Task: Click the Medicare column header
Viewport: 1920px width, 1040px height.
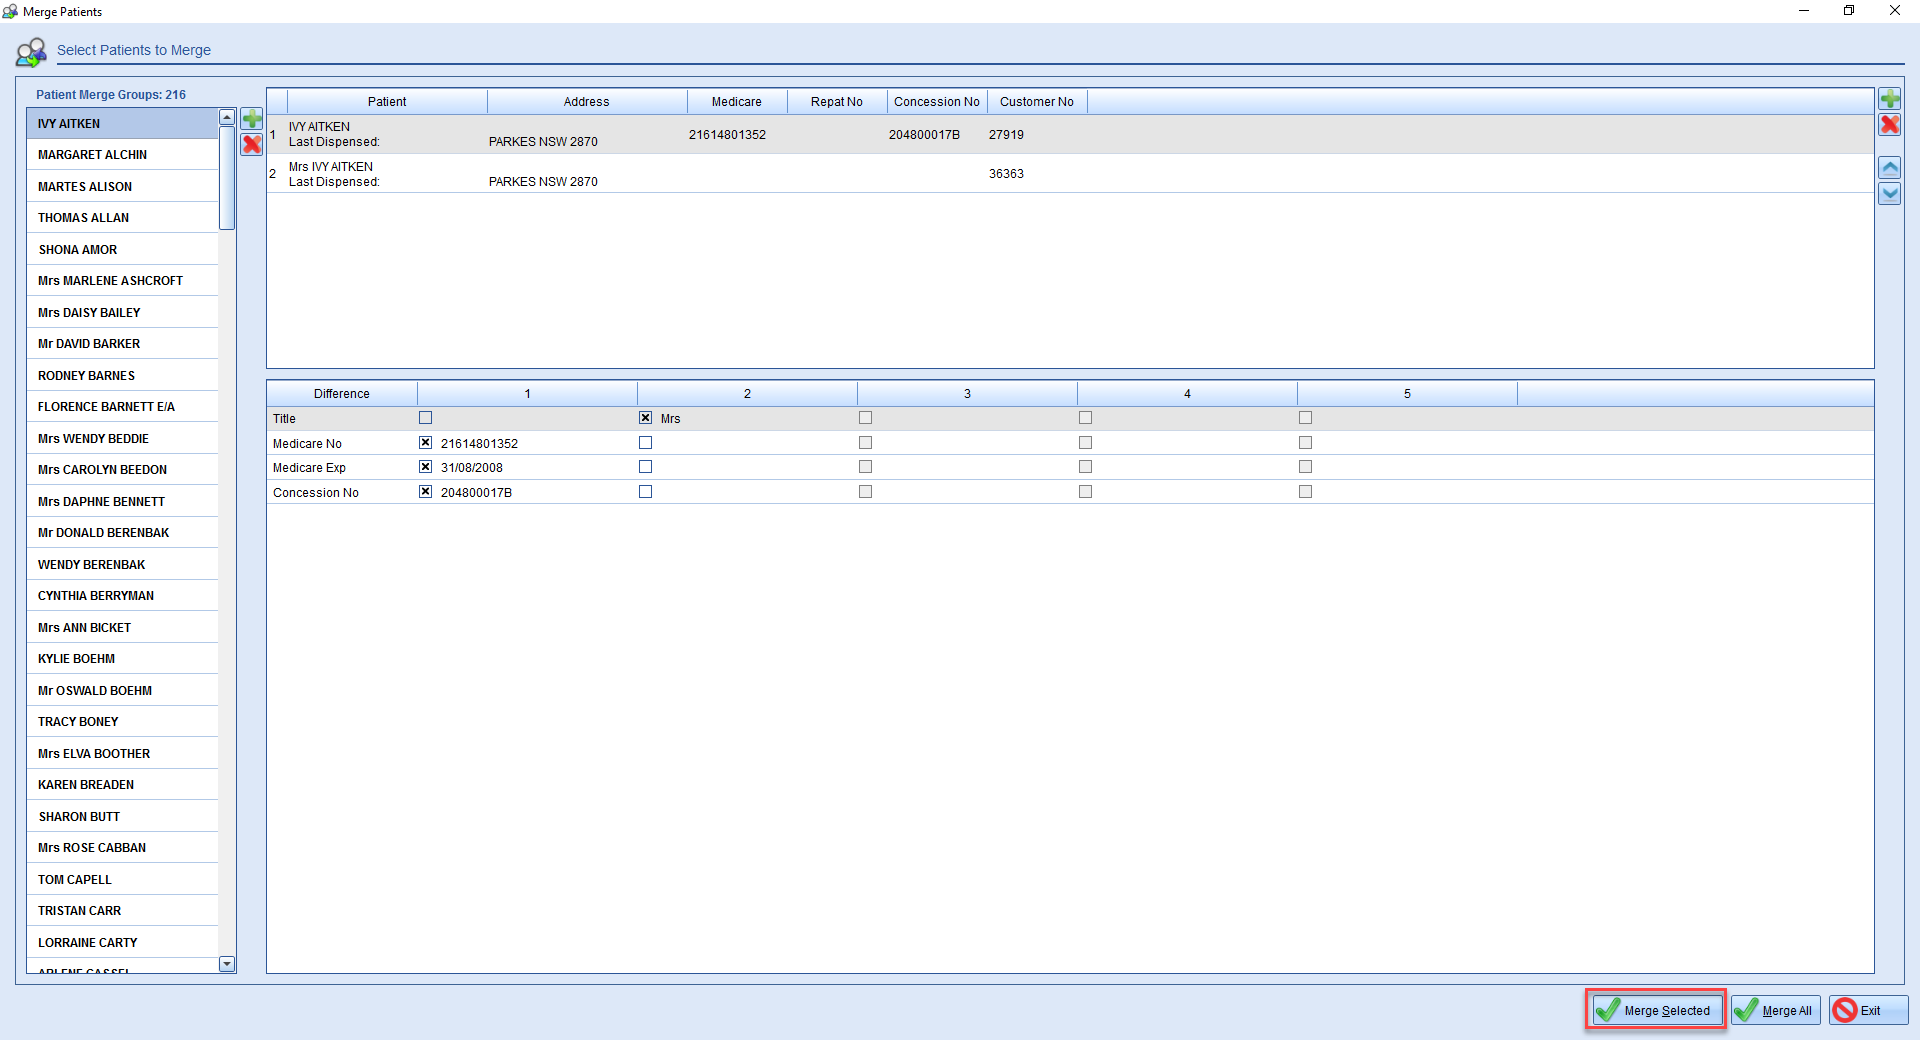Action: (737, 102)
